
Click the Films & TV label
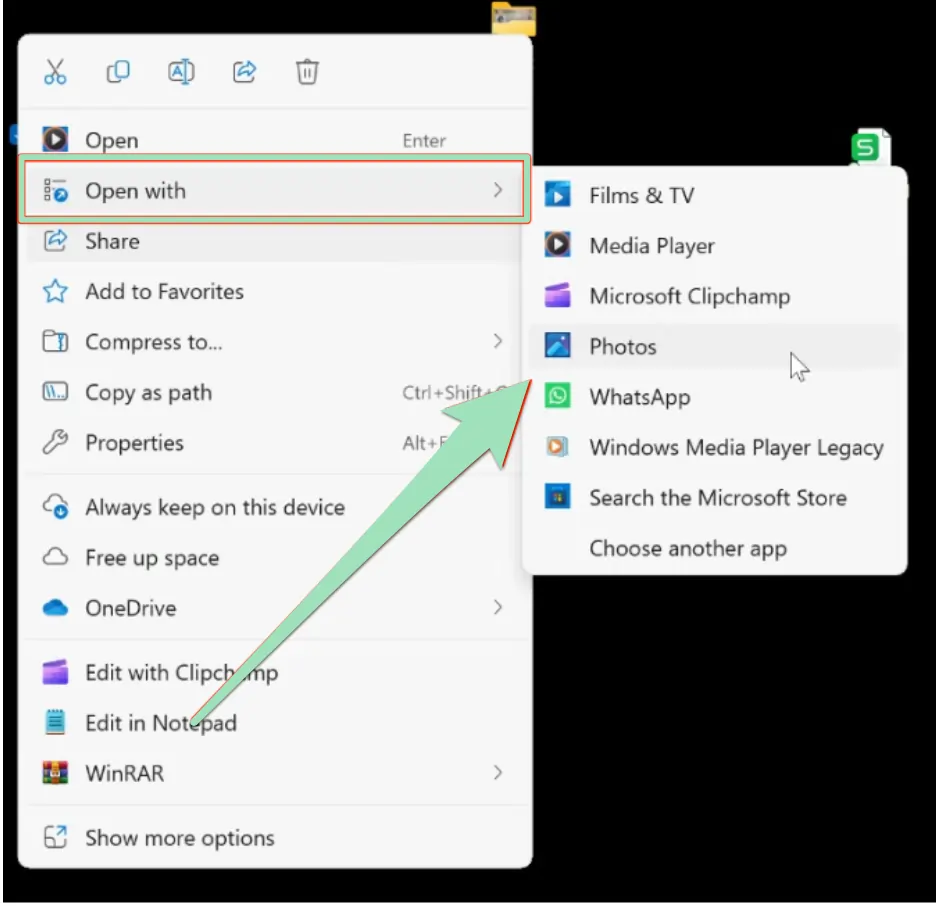(x=642, y=196)
